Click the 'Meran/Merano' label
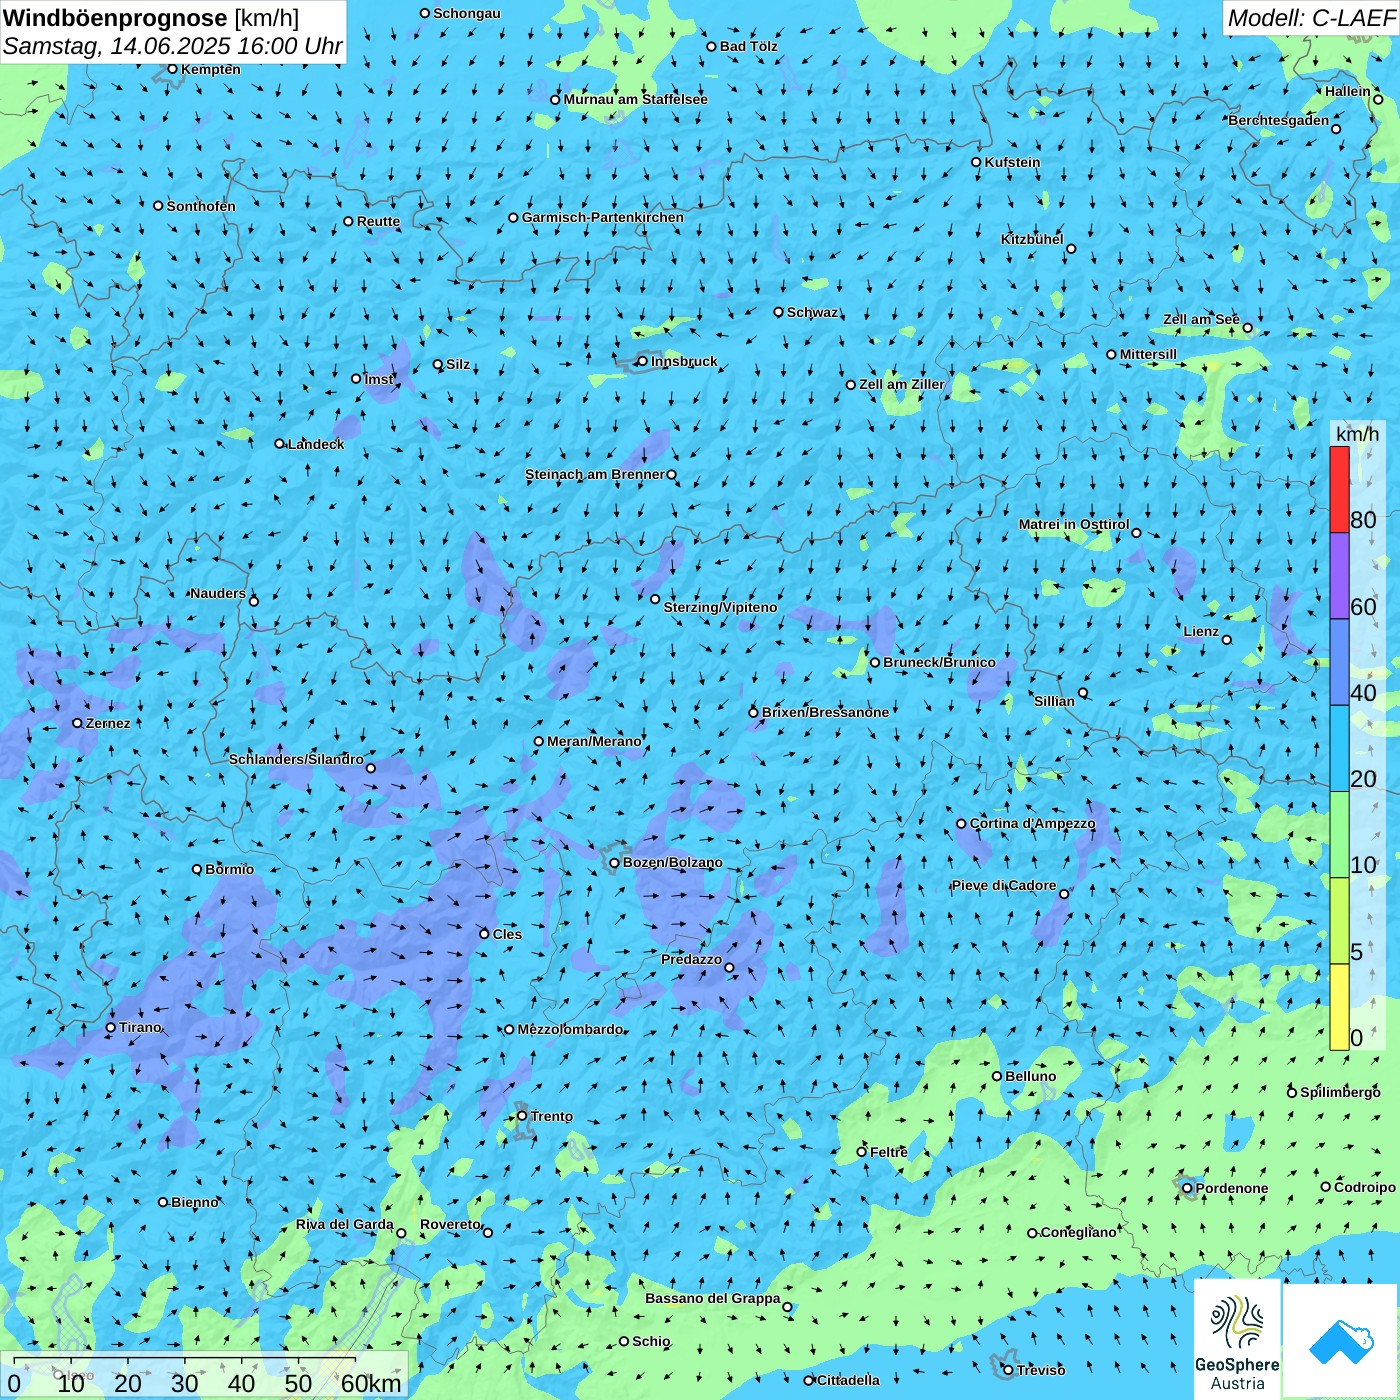Viewport: 1400px width, 1400px height. pos(594,741)
